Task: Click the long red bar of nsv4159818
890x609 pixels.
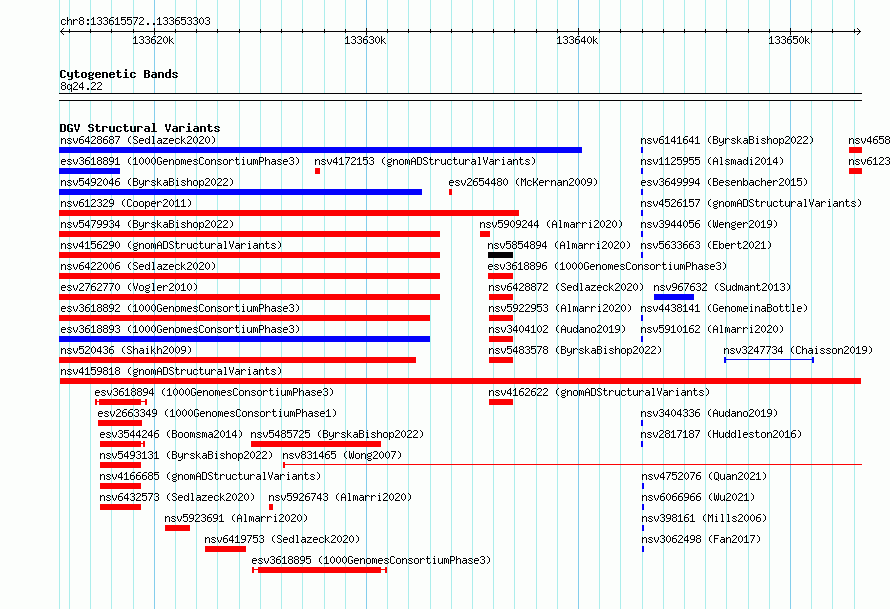Action: click(x=460, y=381)
